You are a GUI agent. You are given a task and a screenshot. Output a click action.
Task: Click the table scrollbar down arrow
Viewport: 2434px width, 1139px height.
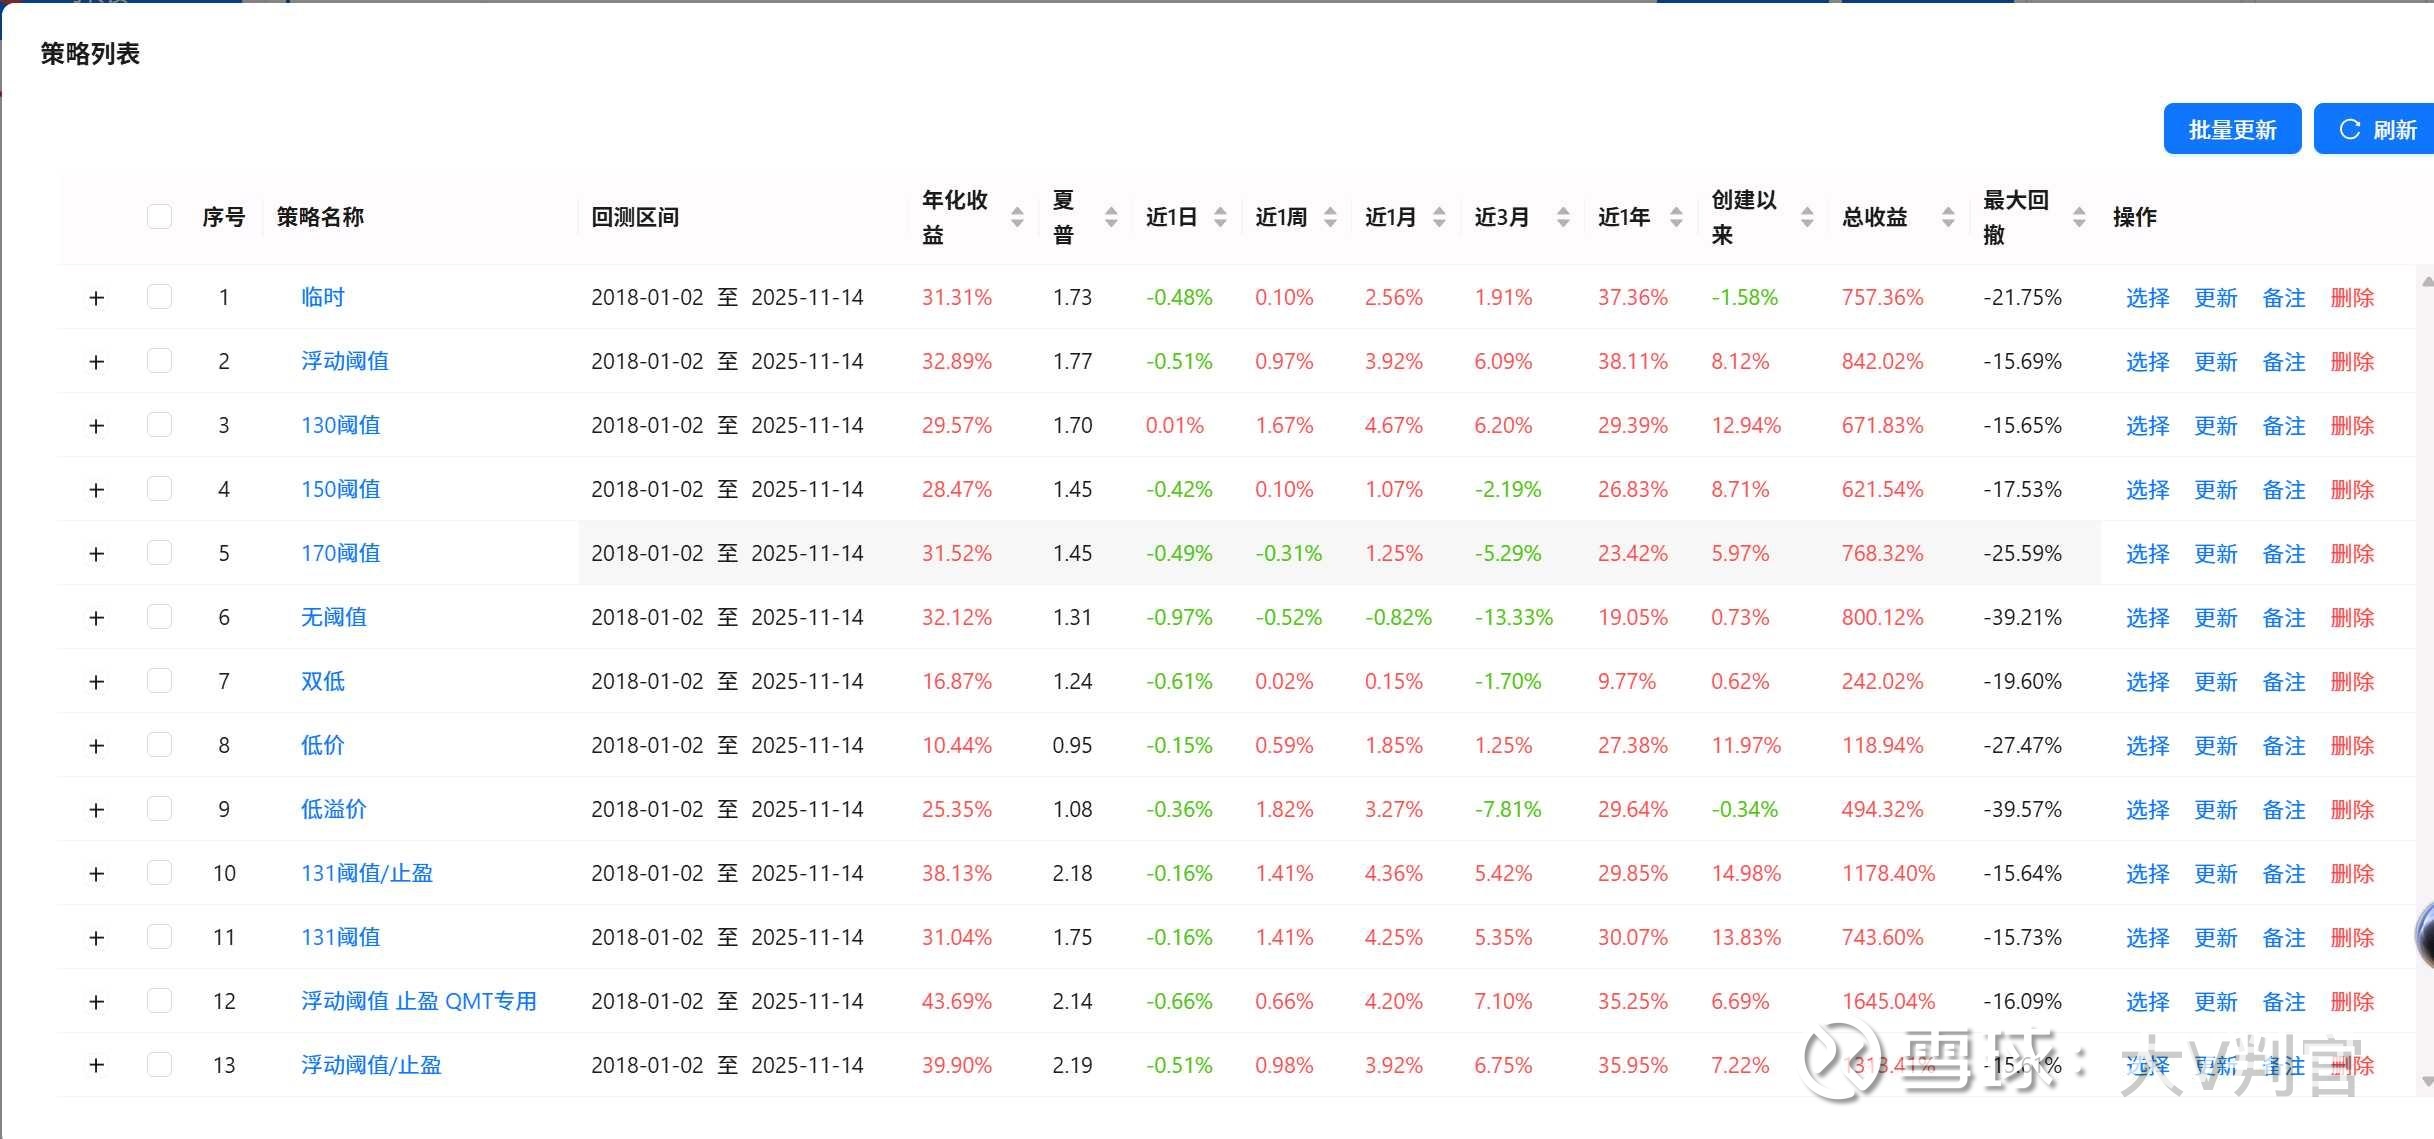(2426, 1081)
